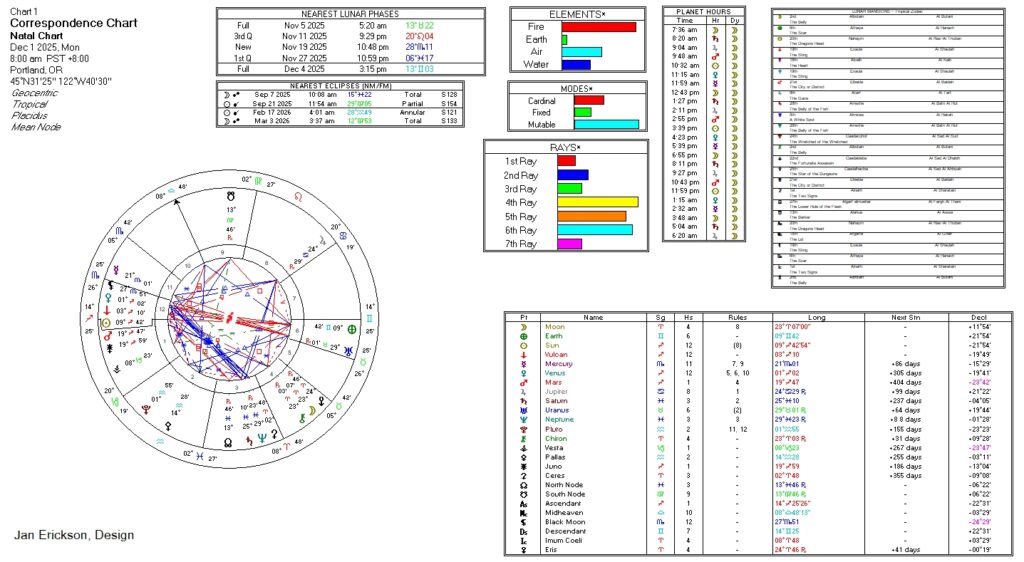Select the Uranus glyph in the planet table
Viewport: 1024px width, 562px height.
523,410
